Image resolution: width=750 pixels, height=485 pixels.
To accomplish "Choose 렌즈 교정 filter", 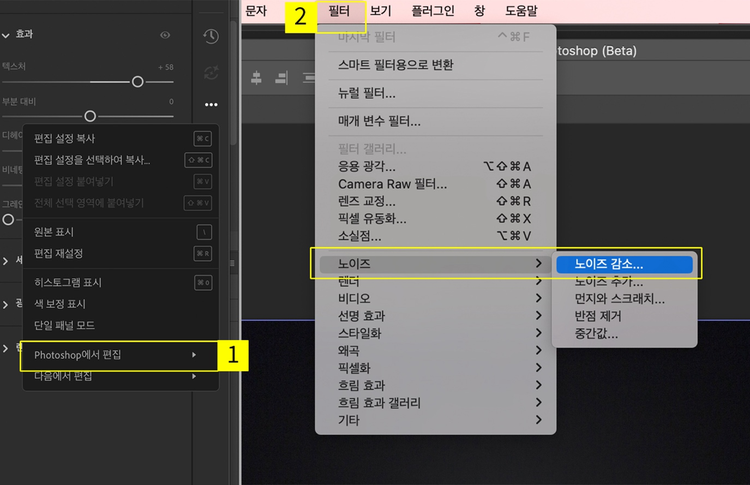I will [436, 201].
